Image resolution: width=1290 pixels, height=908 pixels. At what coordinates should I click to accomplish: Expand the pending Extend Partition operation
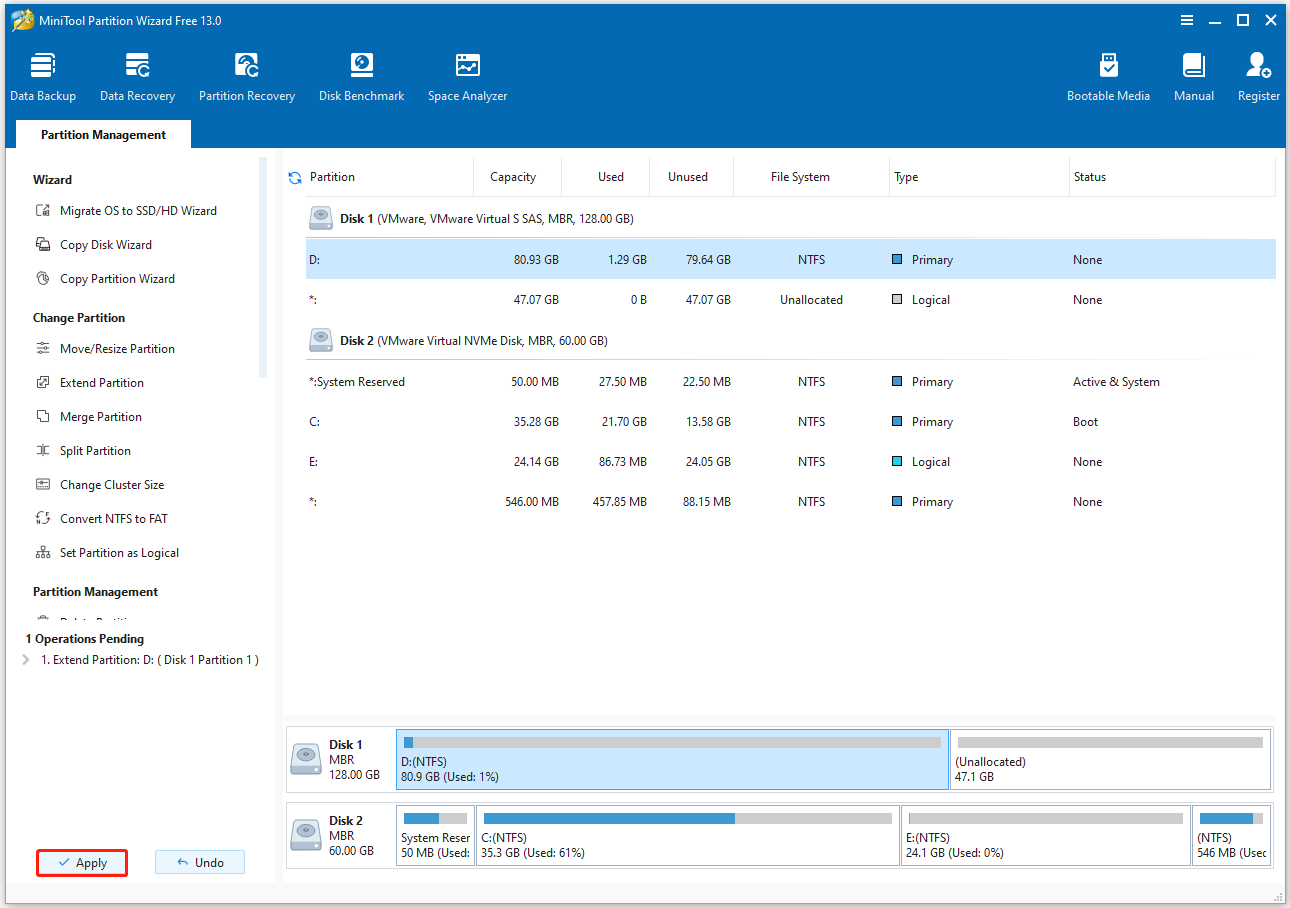[24, 659]
